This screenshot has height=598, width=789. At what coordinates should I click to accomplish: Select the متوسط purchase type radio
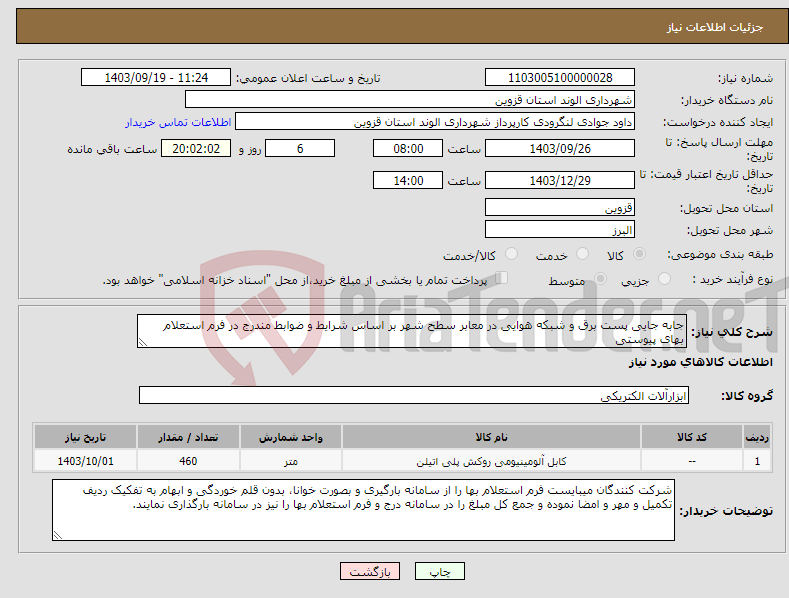click(x=600, y=278)
